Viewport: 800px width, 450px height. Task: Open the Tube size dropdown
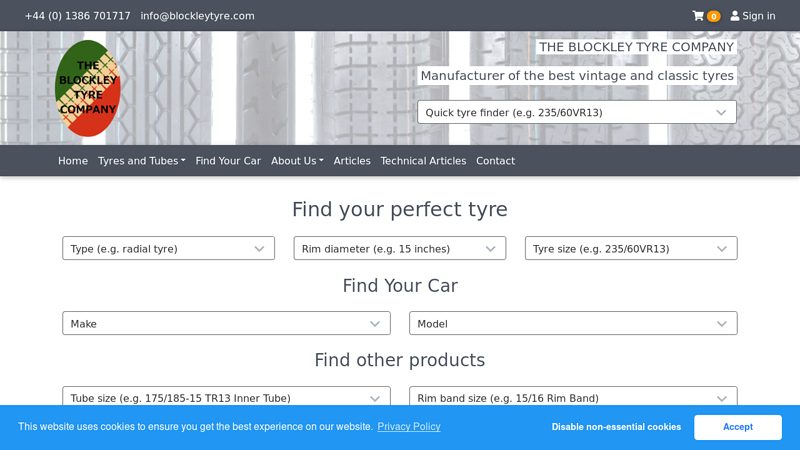coord(226,396)
